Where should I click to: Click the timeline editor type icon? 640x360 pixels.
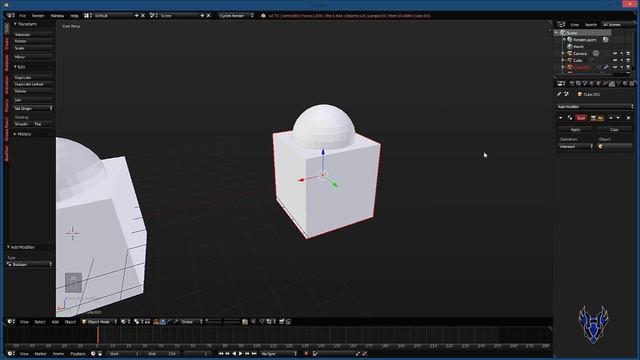pos(10,353)
